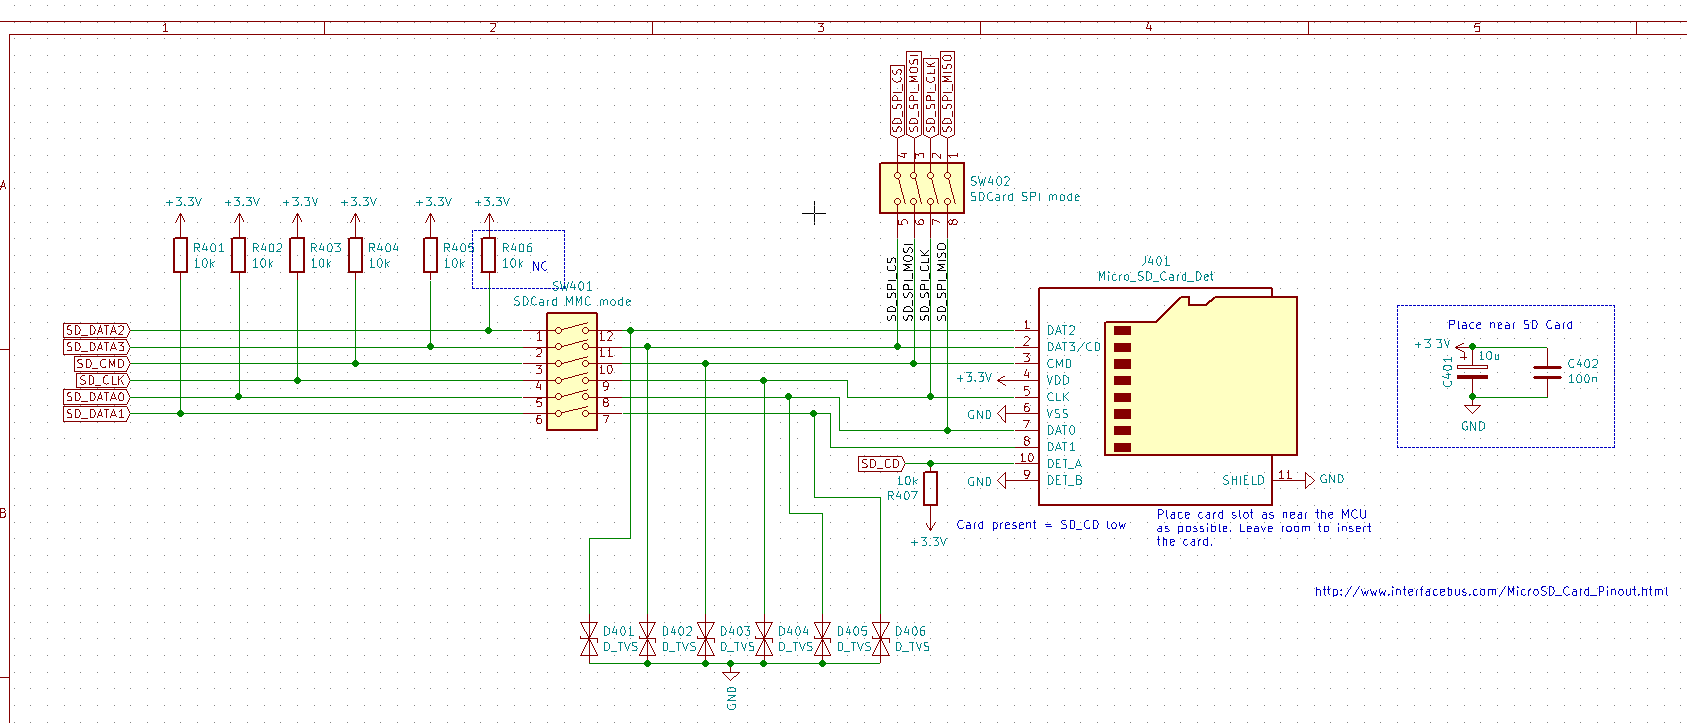The width and height of the screenshot is (1687, 723).
Task: Select the 10u value of C401
Action: (1489, 356)
